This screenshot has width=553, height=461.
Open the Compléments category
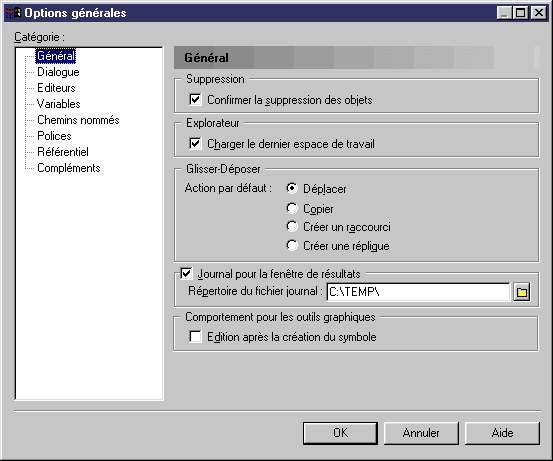pos(69,168)
